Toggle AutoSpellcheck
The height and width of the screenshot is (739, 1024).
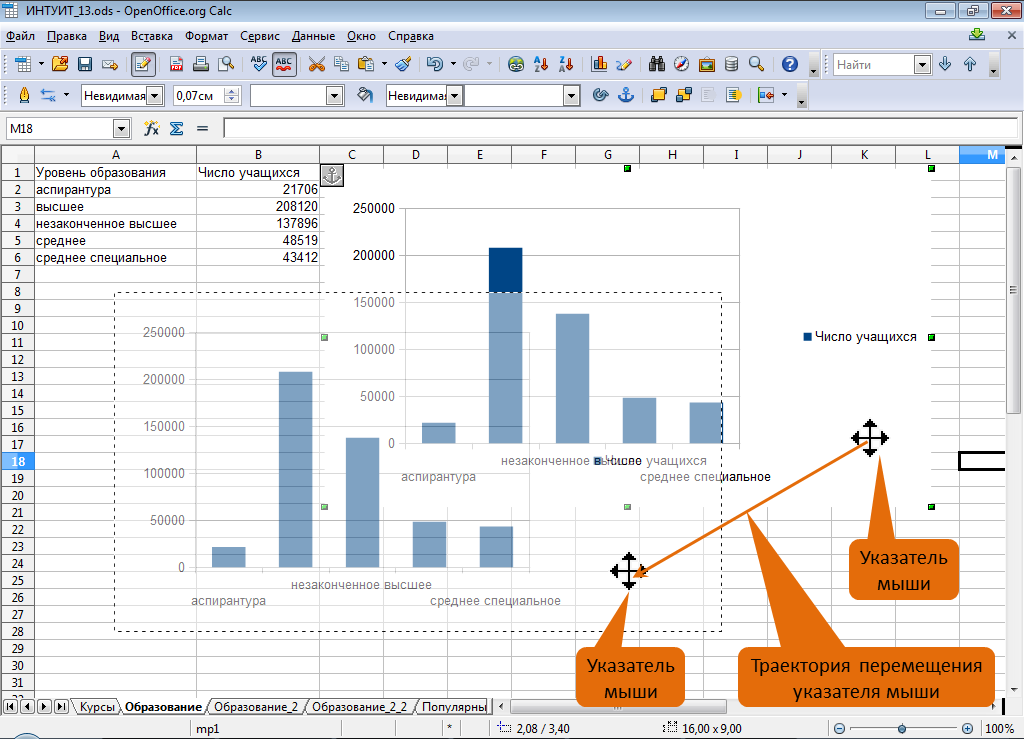[284, 64]
